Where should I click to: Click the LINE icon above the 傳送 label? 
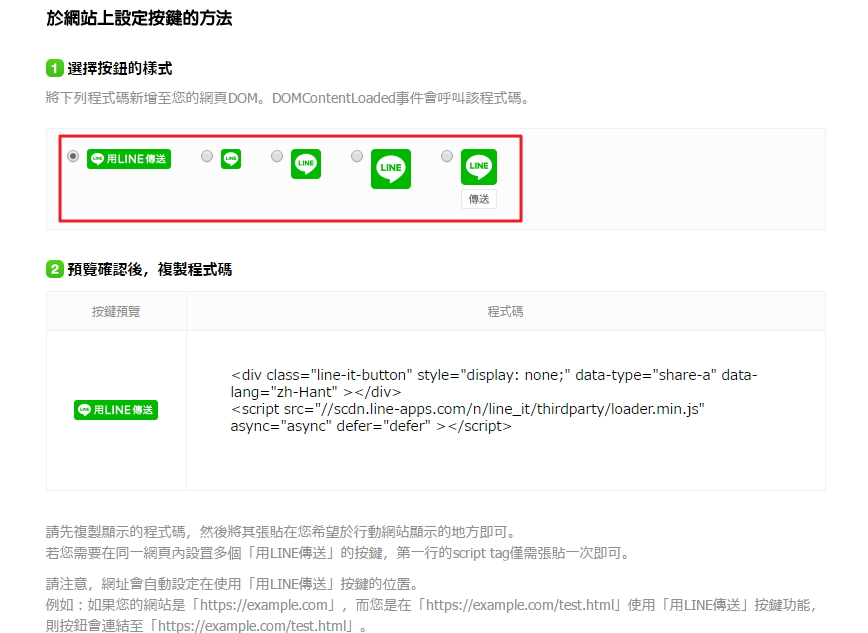point(479,167)
